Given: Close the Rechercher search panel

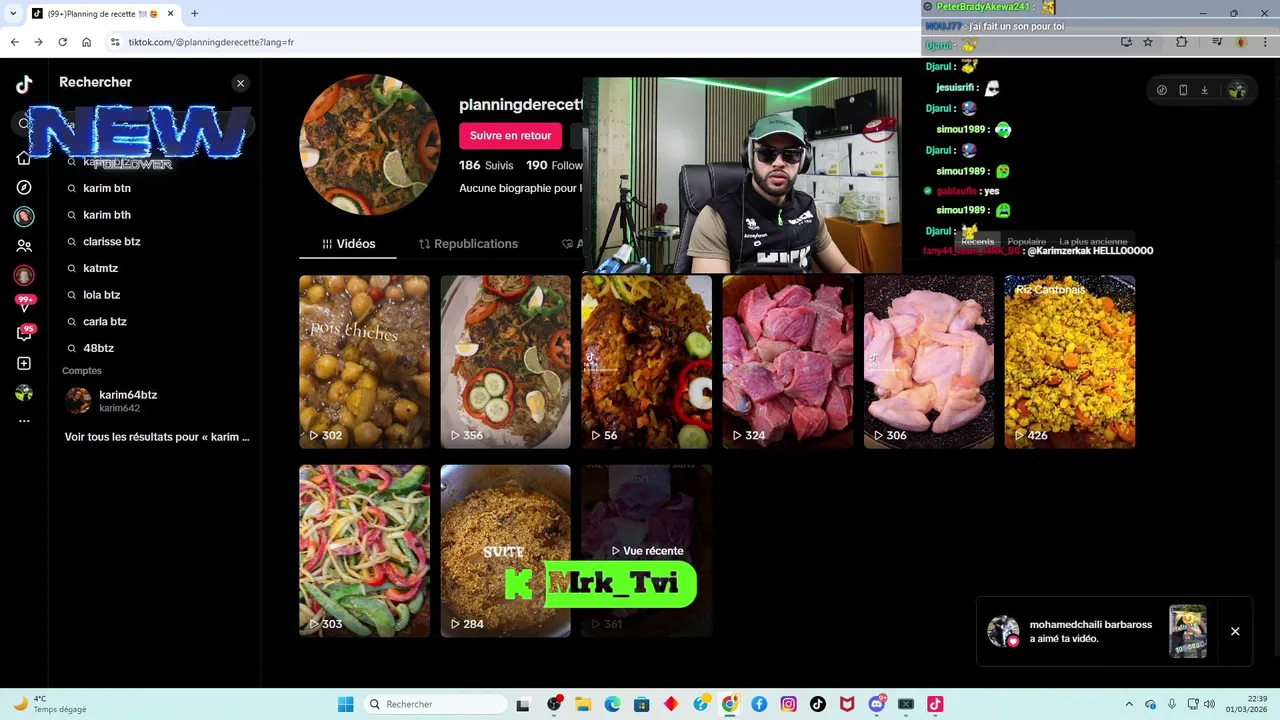Looking at the screenshot, I should click(240, 83).
